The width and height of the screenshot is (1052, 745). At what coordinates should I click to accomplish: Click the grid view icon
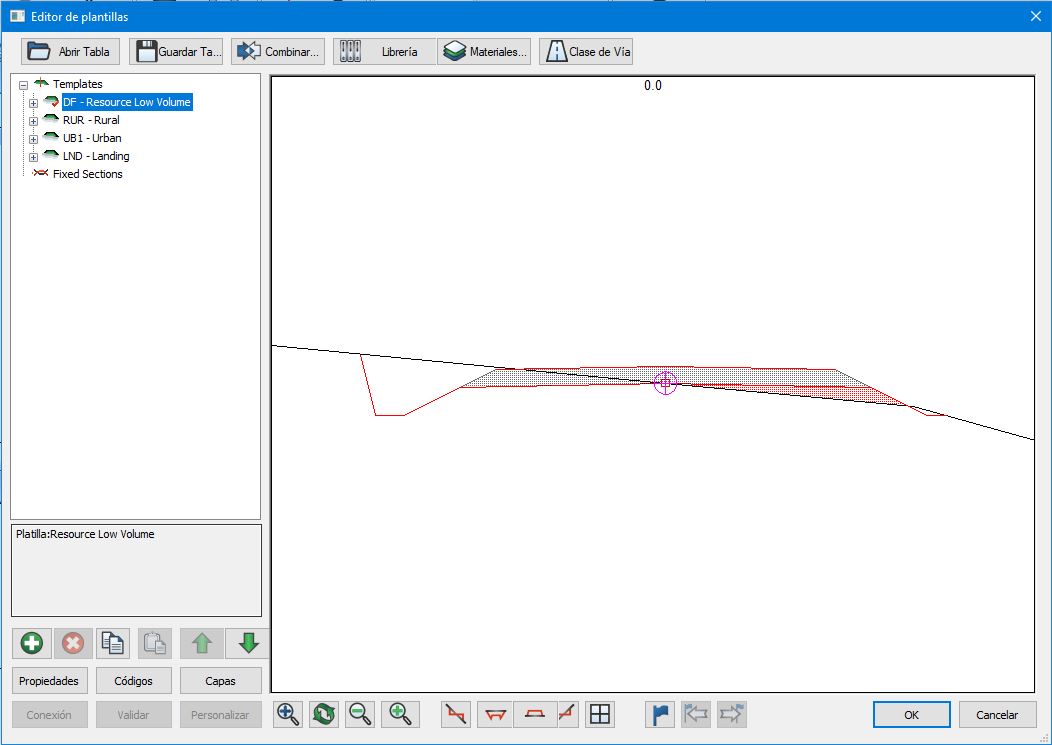[x=600, y=714]
